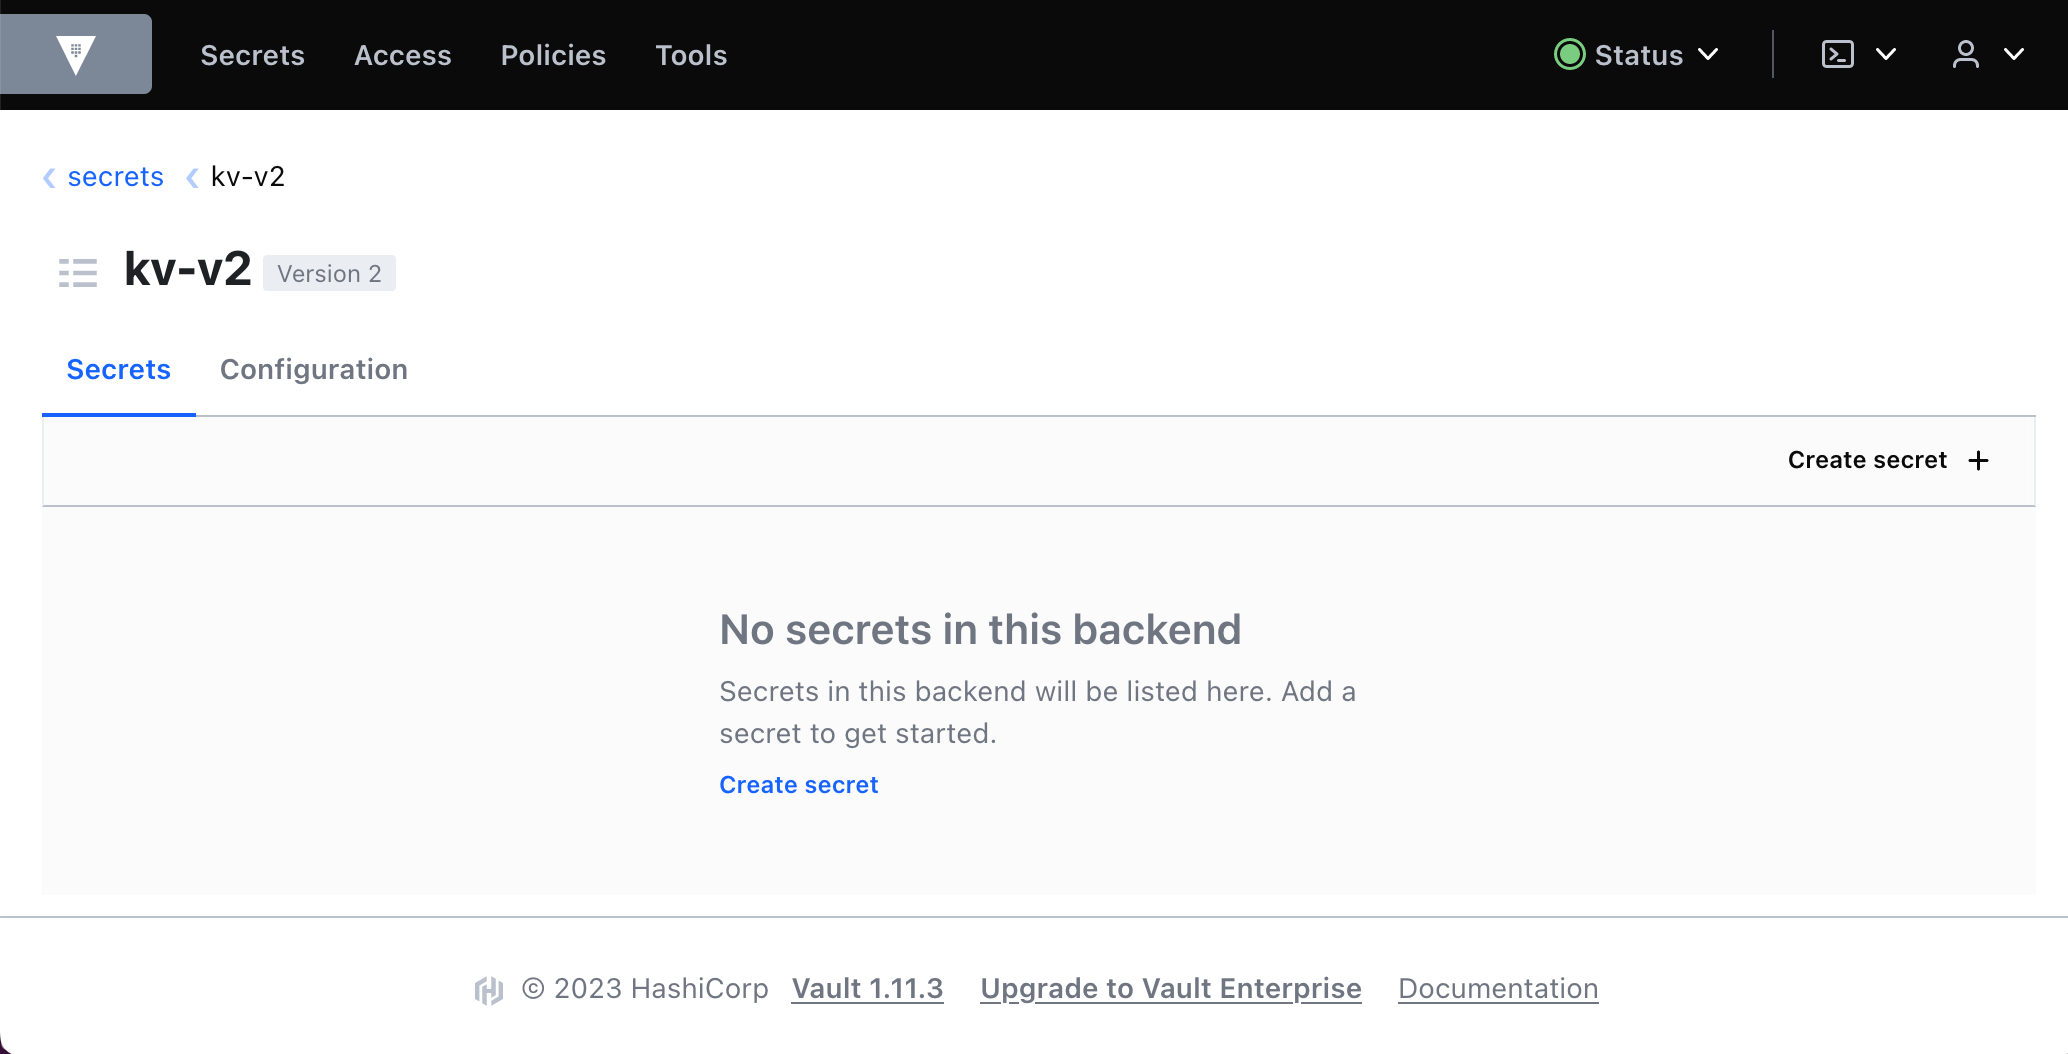Open the Secrets menu in top navigation
The image size is (2068, 1054).
pyautogui.click(x=252, y=55)
